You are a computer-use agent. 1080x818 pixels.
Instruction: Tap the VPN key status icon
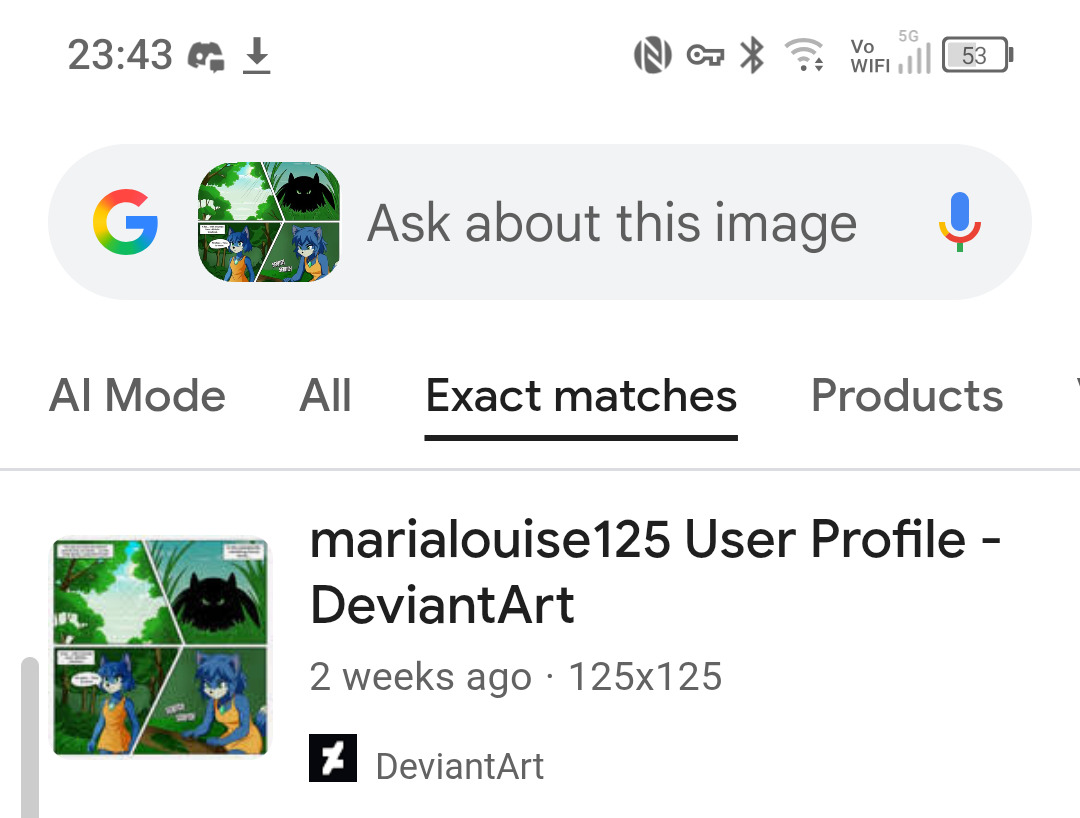point(705,55)
